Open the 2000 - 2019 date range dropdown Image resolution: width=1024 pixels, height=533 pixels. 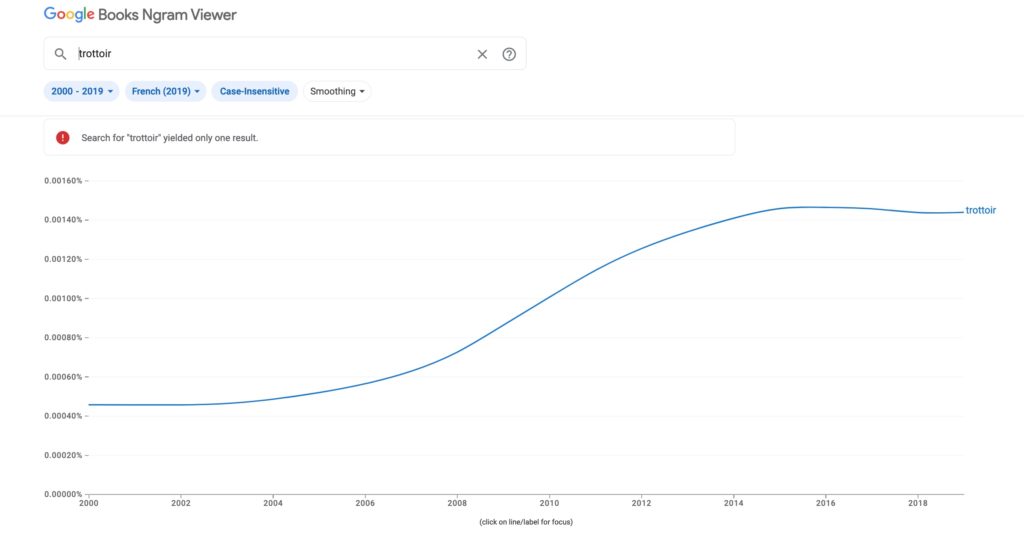tap(82, 91)
